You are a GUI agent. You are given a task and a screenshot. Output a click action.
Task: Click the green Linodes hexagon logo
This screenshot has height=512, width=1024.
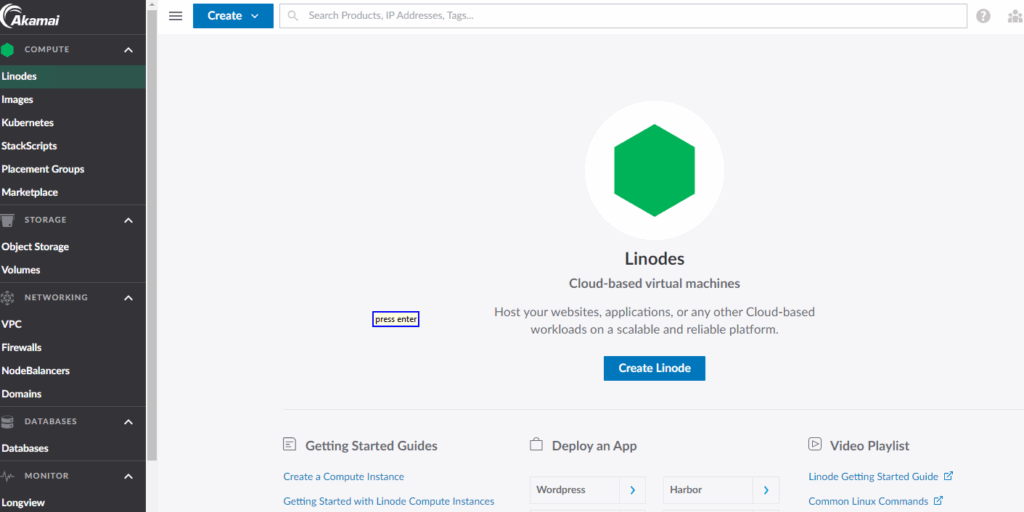tap(654, 170)
